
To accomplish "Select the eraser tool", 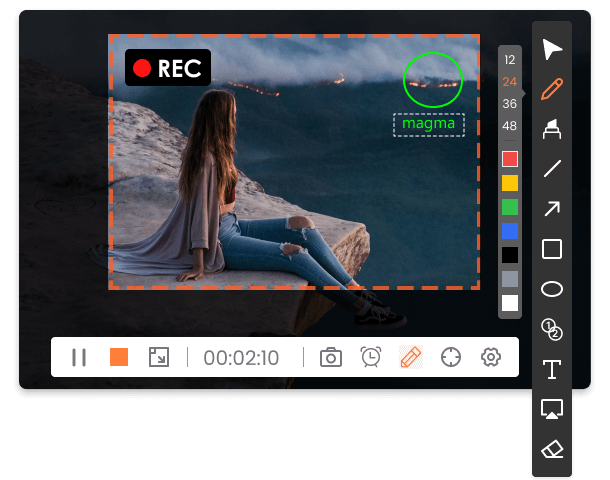I will click(x=552, y=449).
